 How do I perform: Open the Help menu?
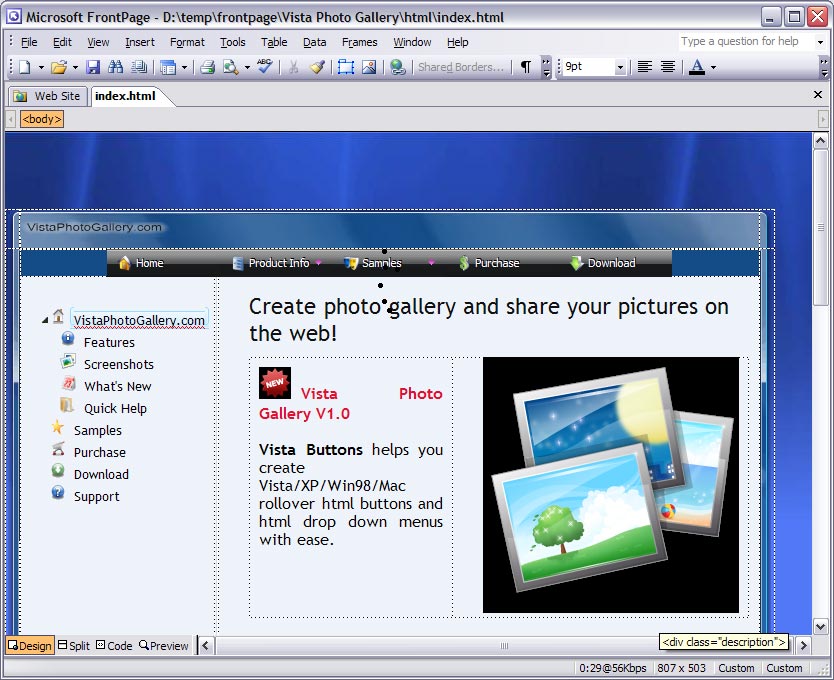(457, 42)
